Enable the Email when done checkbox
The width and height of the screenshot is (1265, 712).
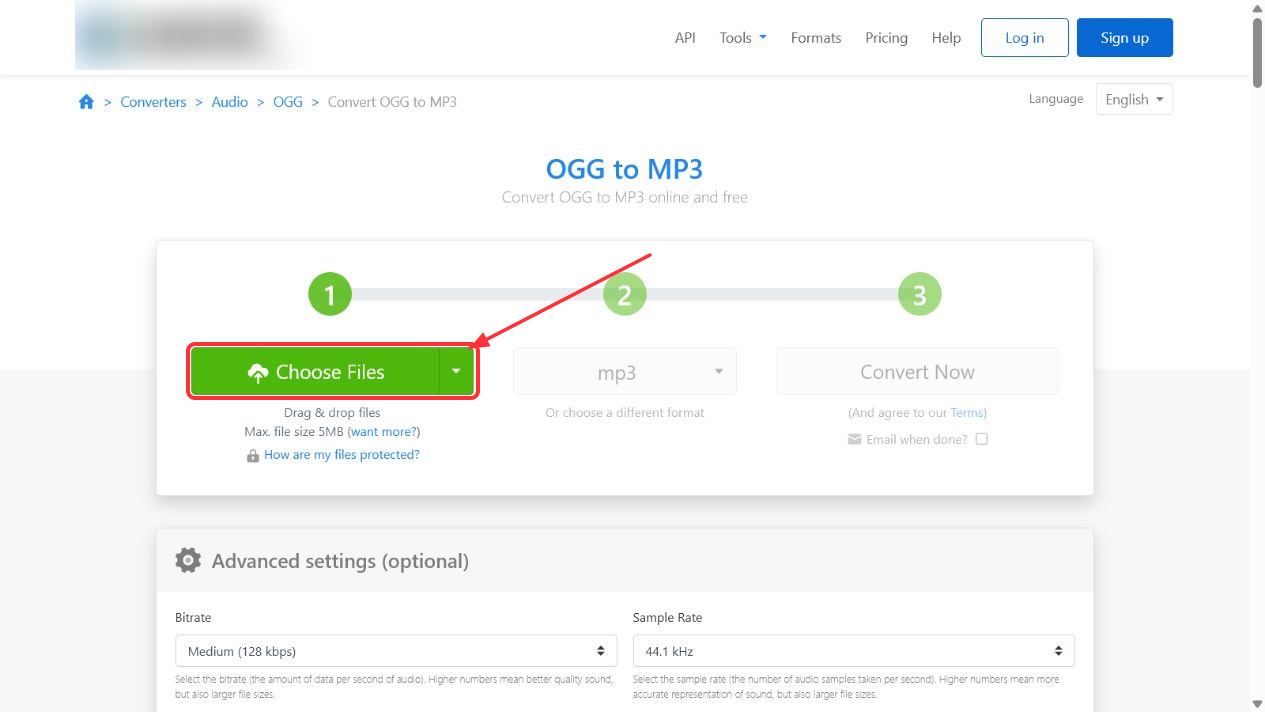[x=981, y=439]
